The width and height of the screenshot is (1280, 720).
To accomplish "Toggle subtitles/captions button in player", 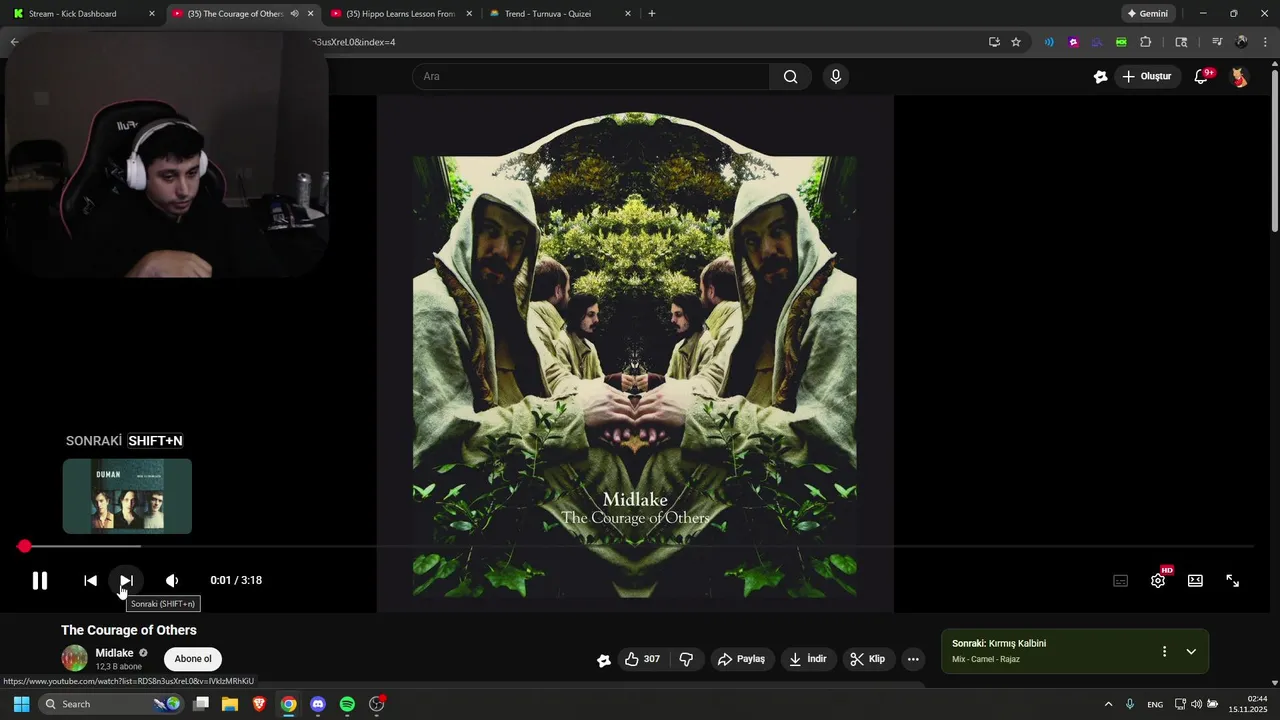I will tap(1121, 580).
